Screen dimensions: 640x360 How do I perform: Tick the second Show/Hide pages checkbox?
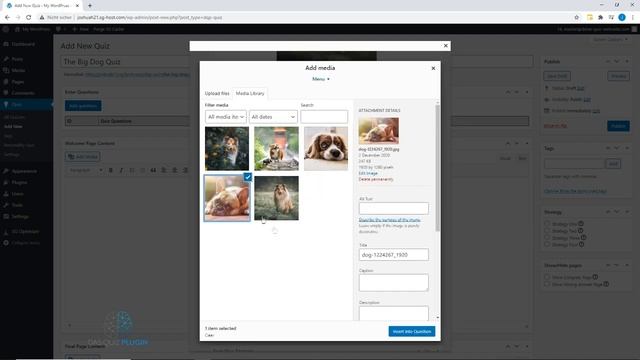click(547, 284)
